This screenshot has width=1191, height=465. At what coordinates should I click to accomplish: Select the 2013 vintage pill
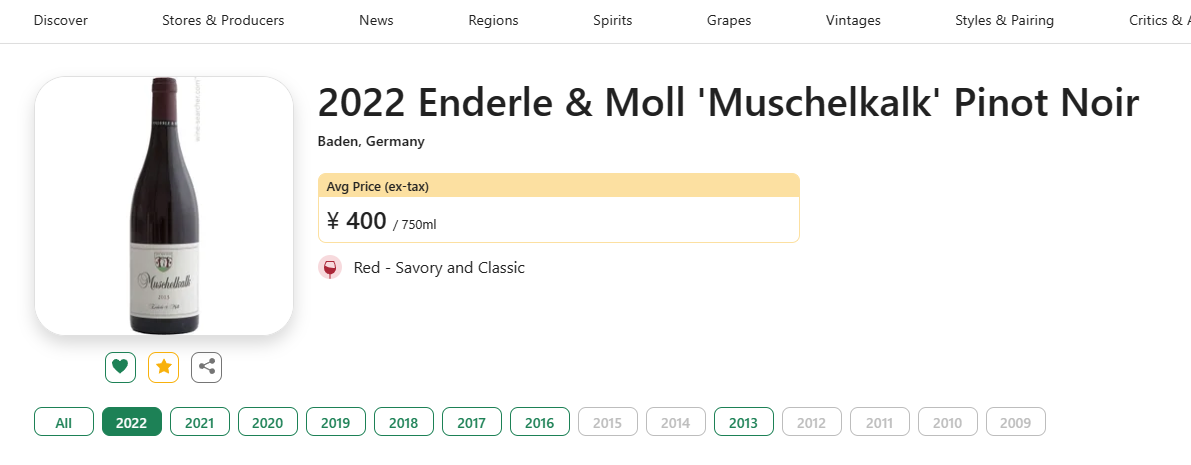coord(744,422)
